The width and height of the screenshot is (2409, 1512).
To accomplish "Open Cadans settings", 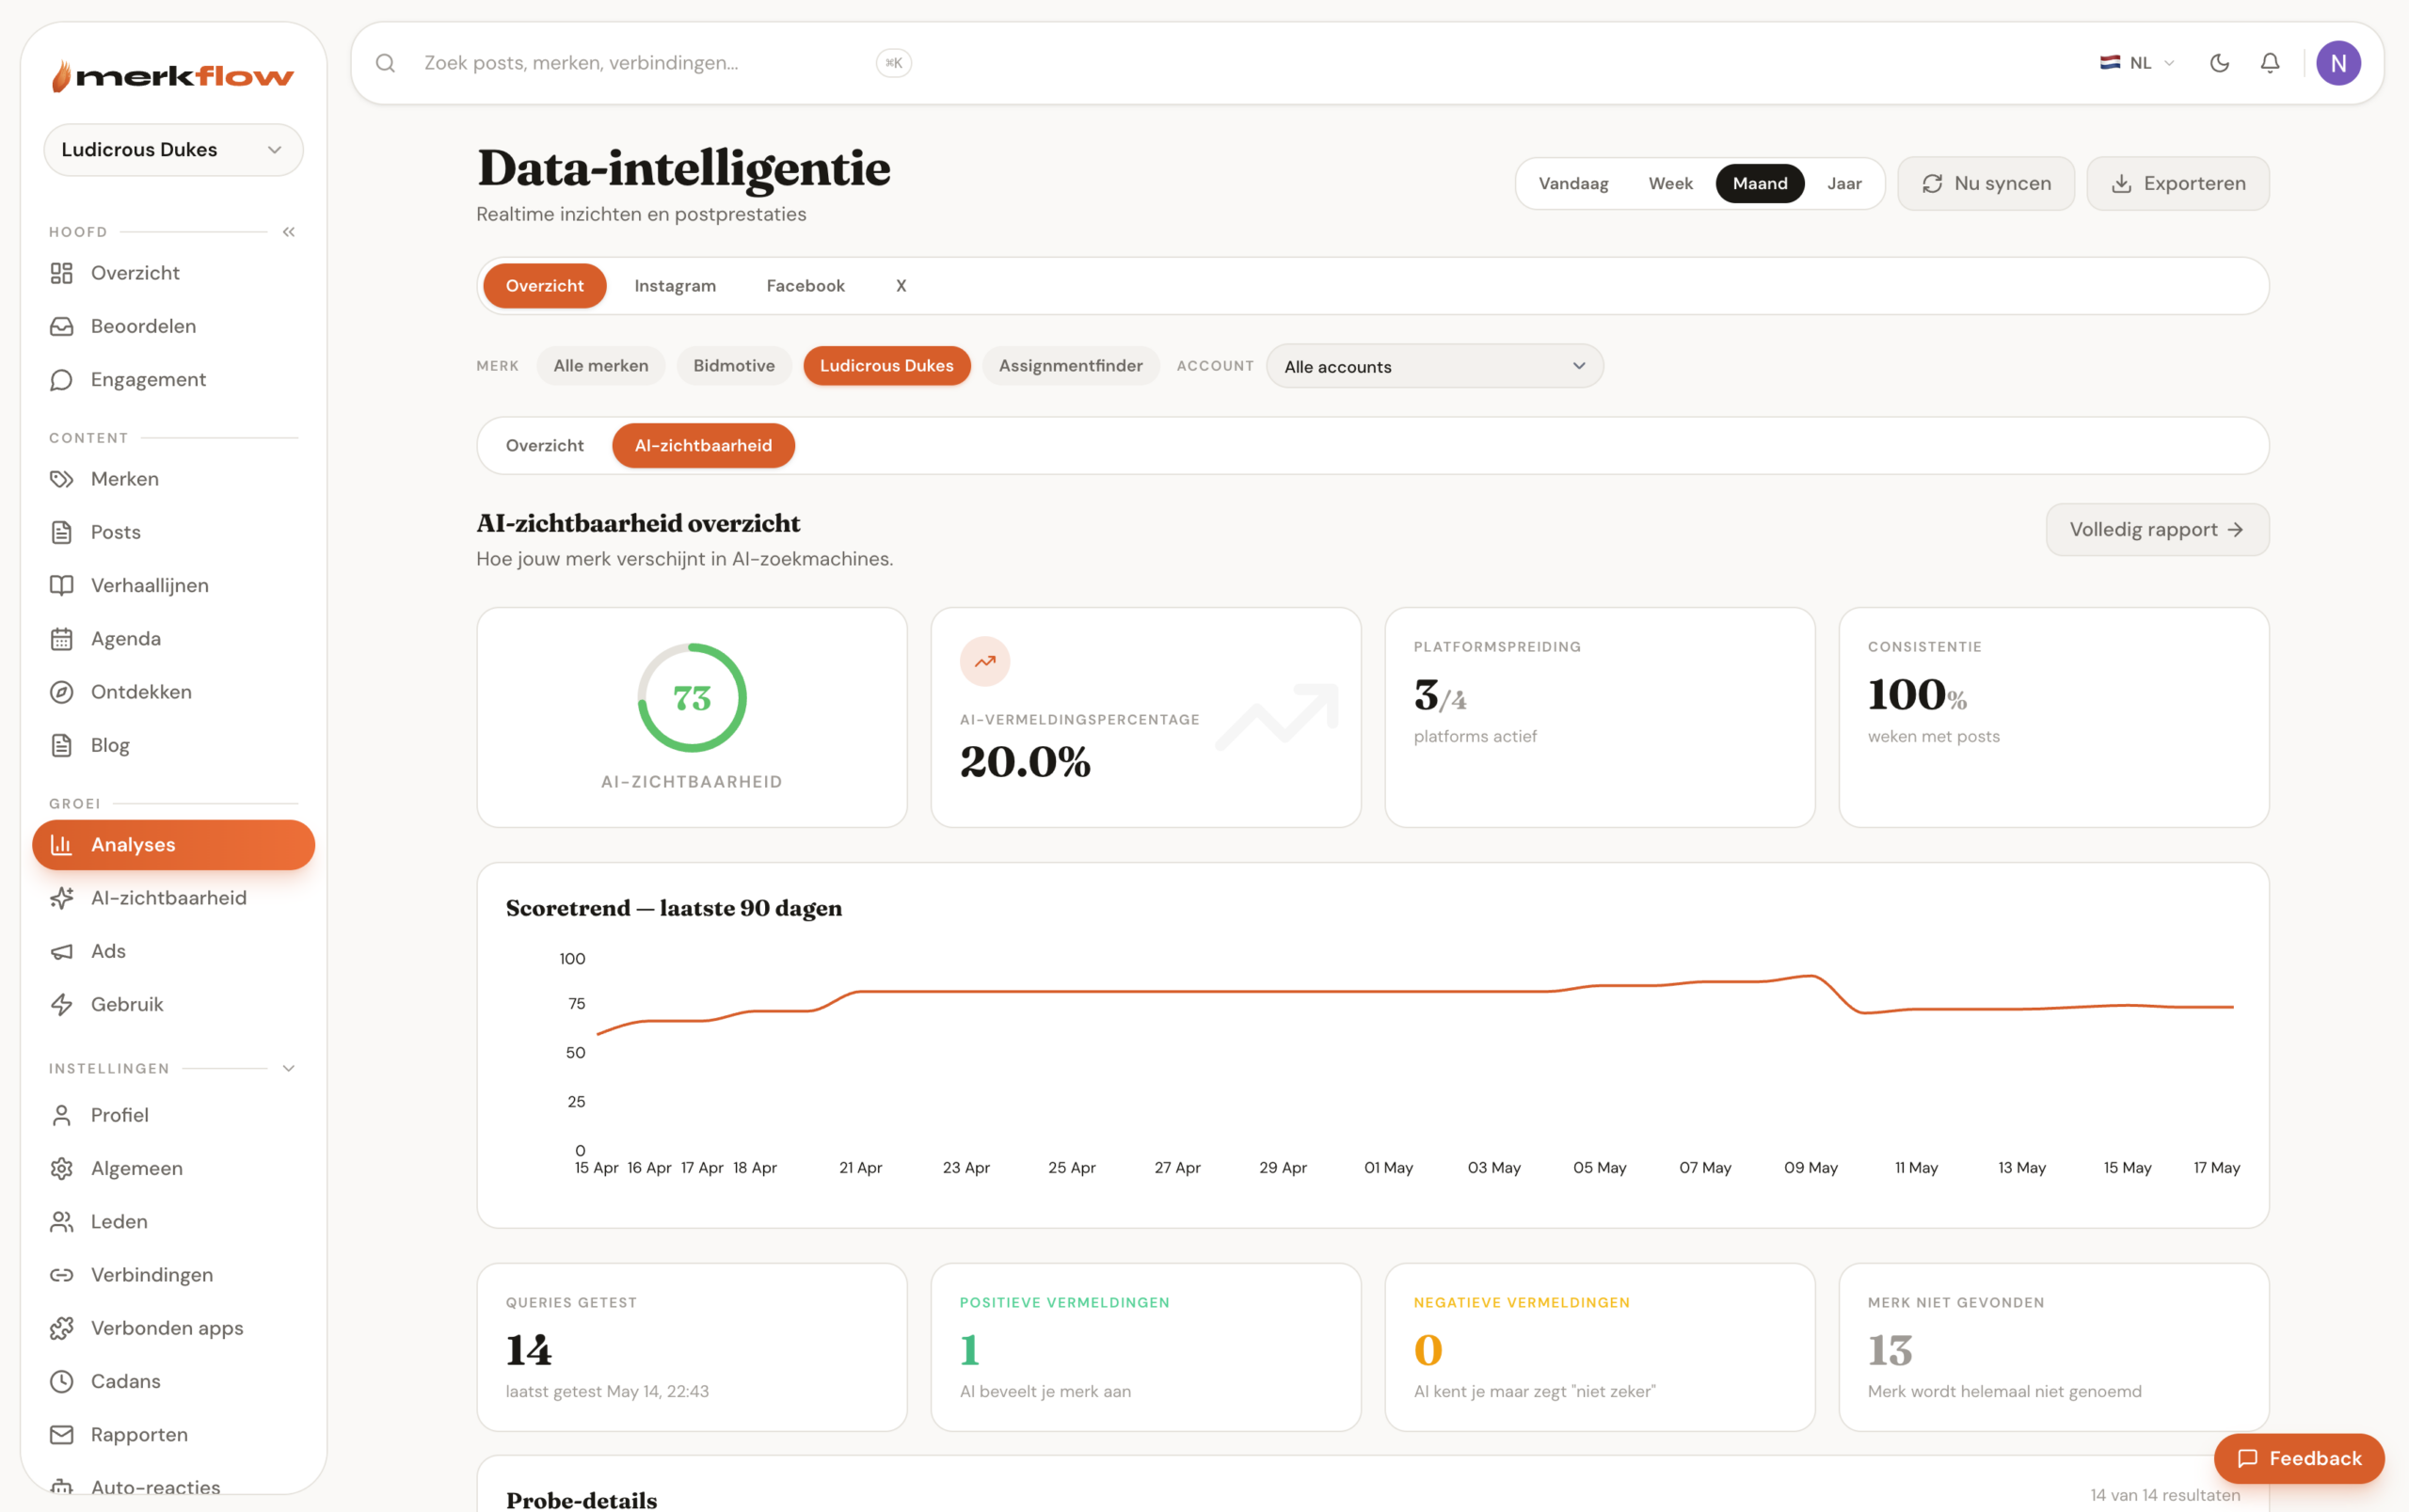I will coord(173,1381).
